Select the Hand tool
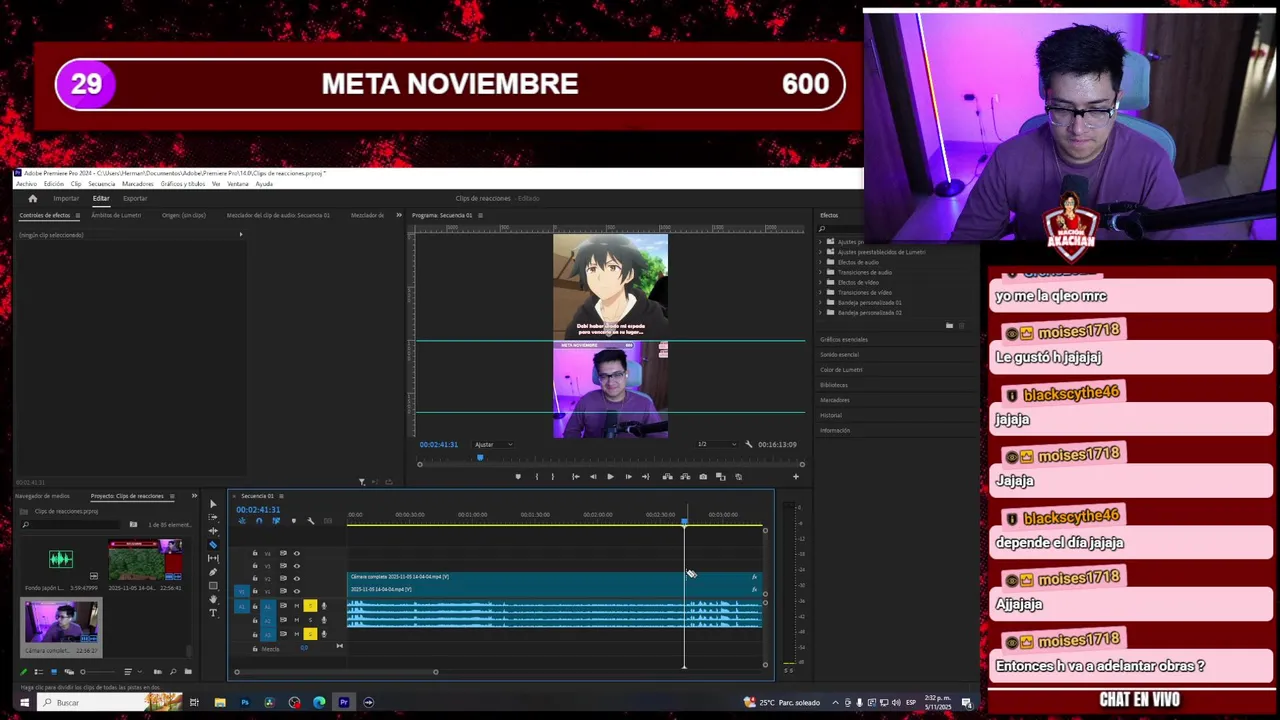Image resolution: width=1280 pixels, height=720 pixels. point(213,599)
